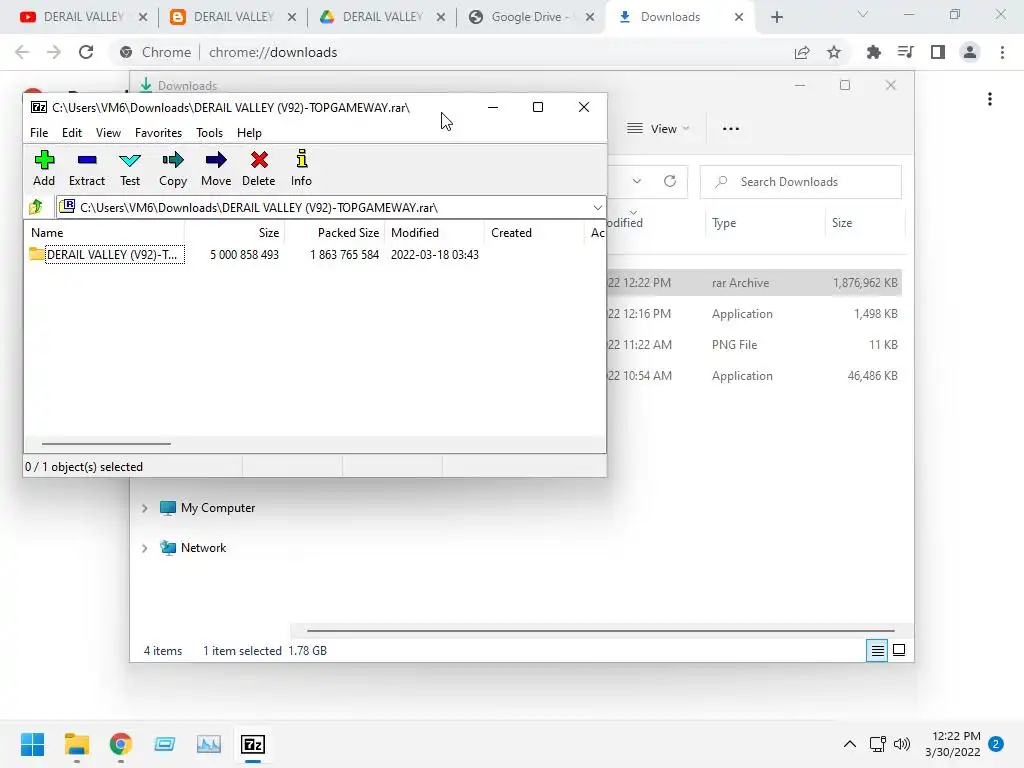Viewport: 1024px width, 768px height.
Task: Switch Explorer to large icons view
Action: [899, 650]
